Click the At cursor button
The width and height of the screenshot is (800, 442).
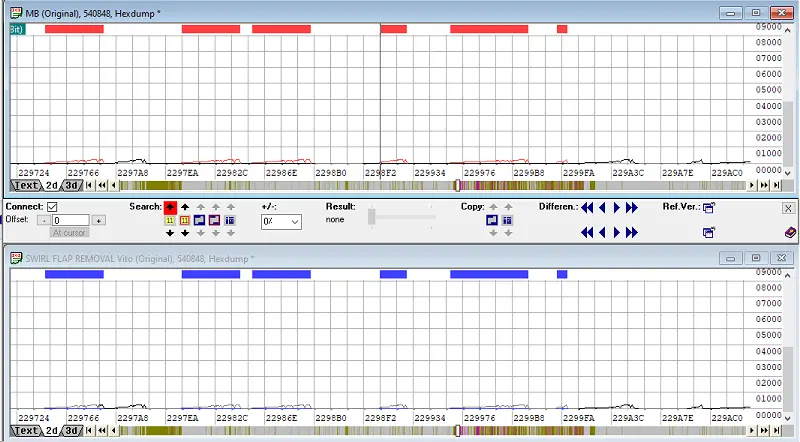click(x=70, y=233)
